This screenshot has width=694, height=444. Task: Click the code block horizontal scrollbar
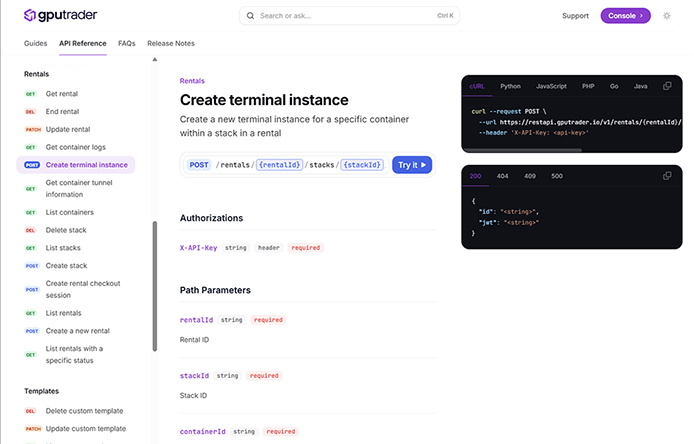point(522,151)
